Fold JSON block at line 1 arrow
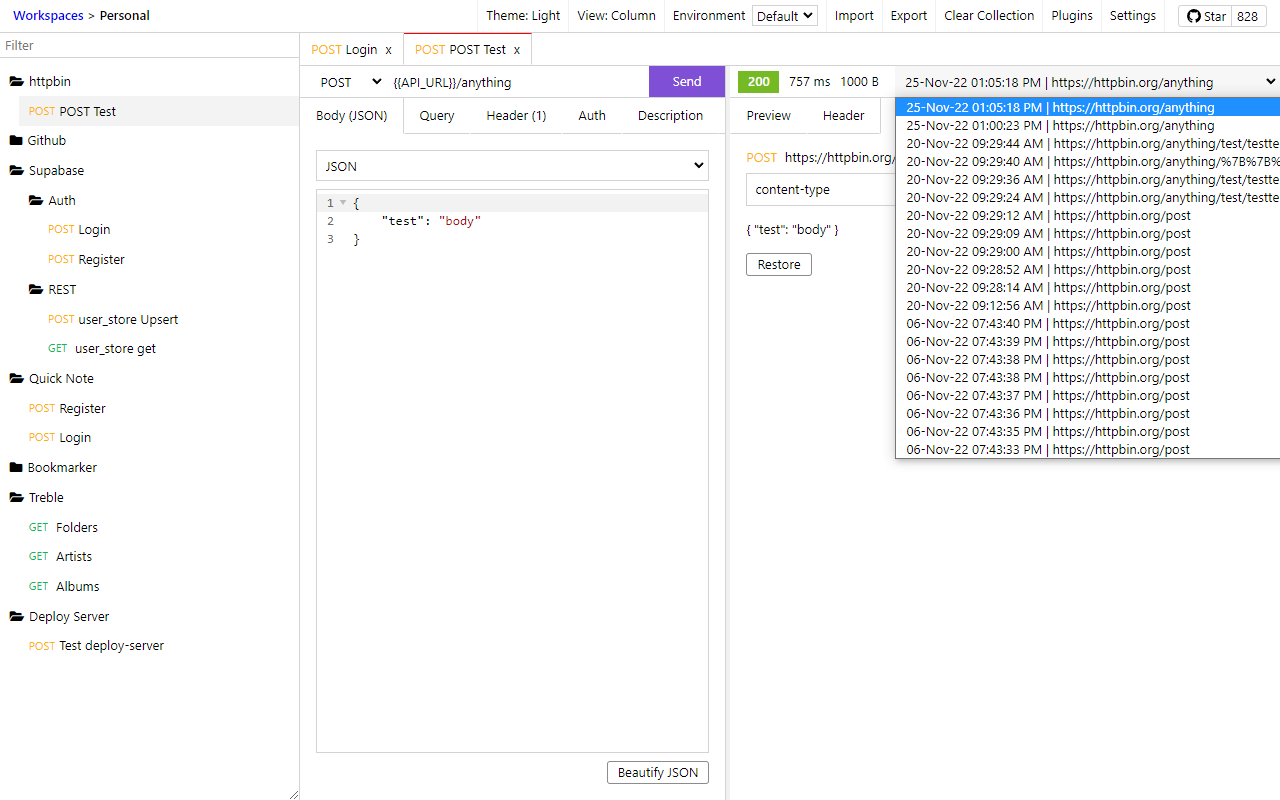Viewport: 1280px width, 800px height. click(343, 203)
